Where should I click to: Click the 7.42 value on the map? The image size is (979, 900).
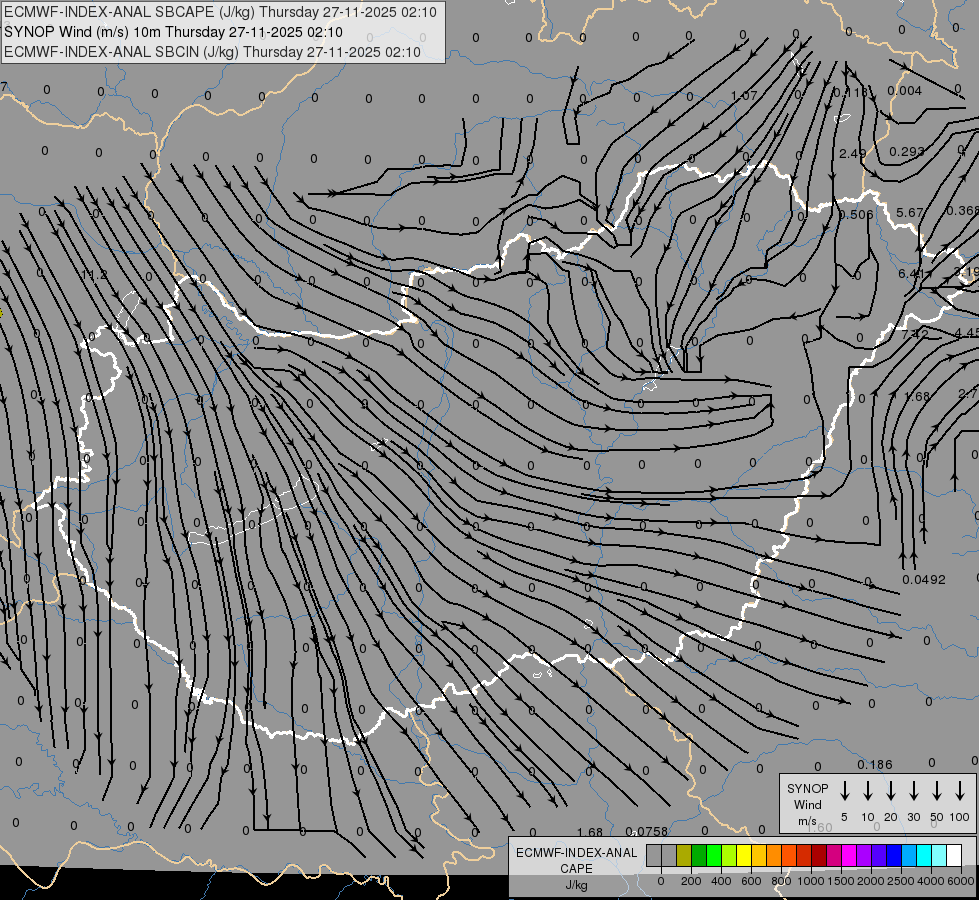click(915, 334)
